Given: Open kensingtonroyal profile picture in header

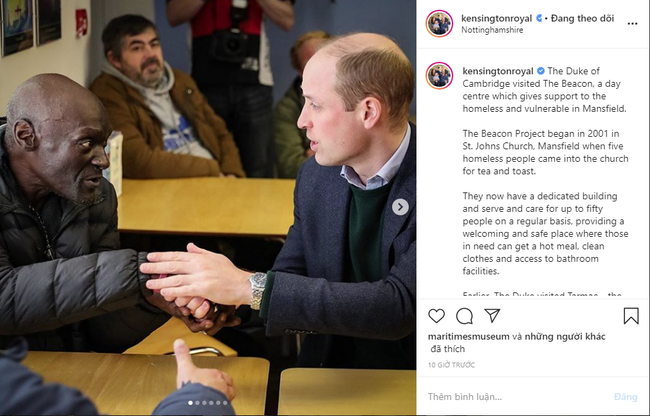Looking at the screenshot, I should pyautogui.click(x=439, y=24).
